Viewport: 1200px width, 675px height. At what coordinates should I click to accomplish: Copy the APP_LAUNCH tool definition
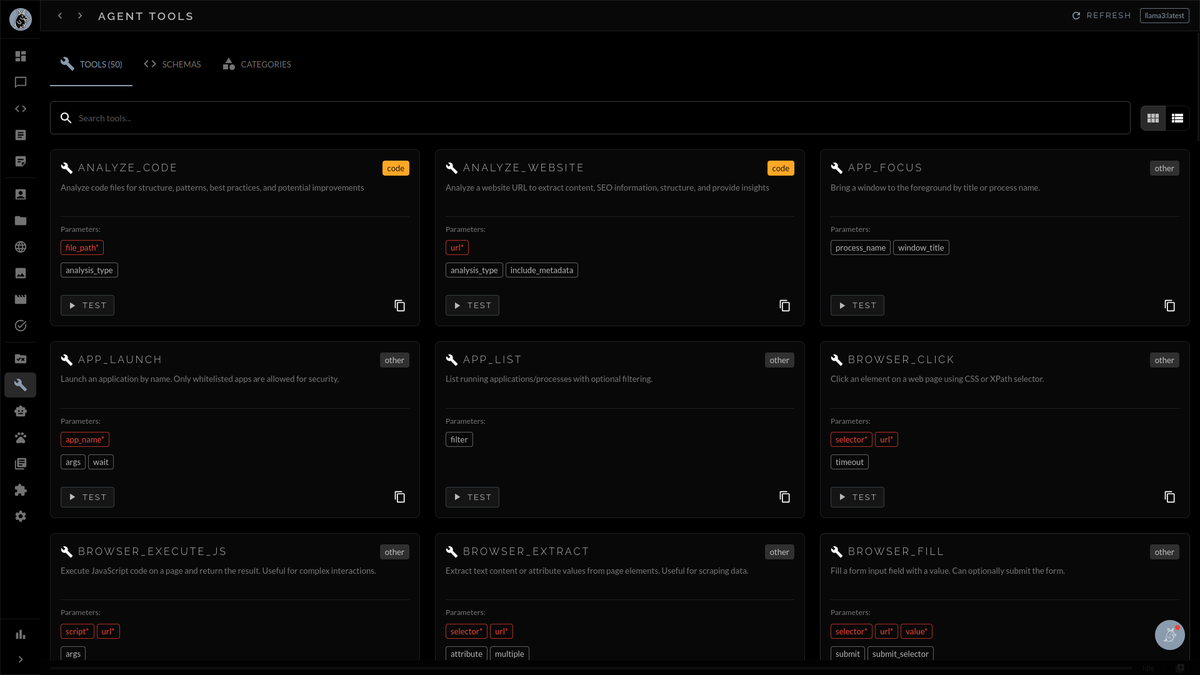pyautogui.click(x=400, y=497)
